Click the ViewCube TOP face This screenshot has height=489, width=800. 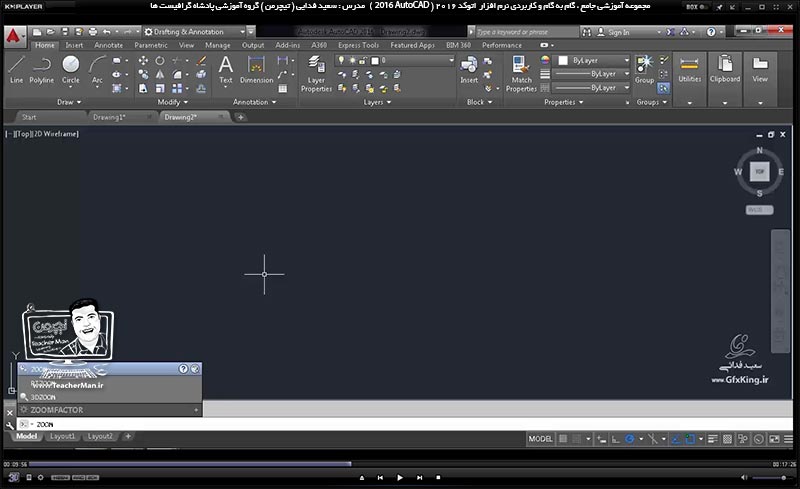coord(759,172)
